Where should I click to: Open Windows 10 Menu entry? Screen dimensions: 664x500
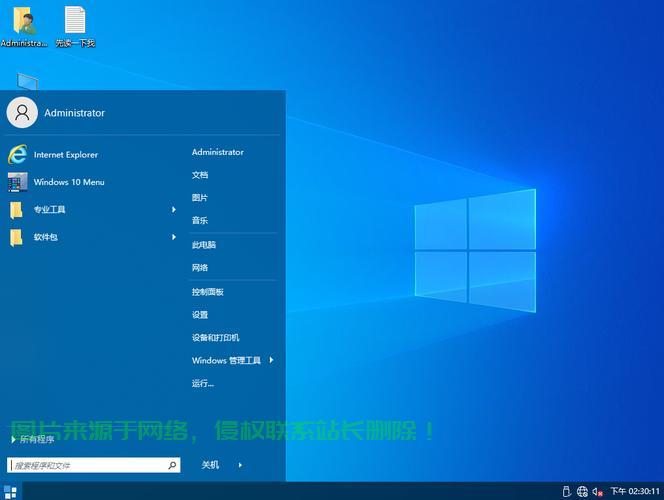(x=56, y=182)
